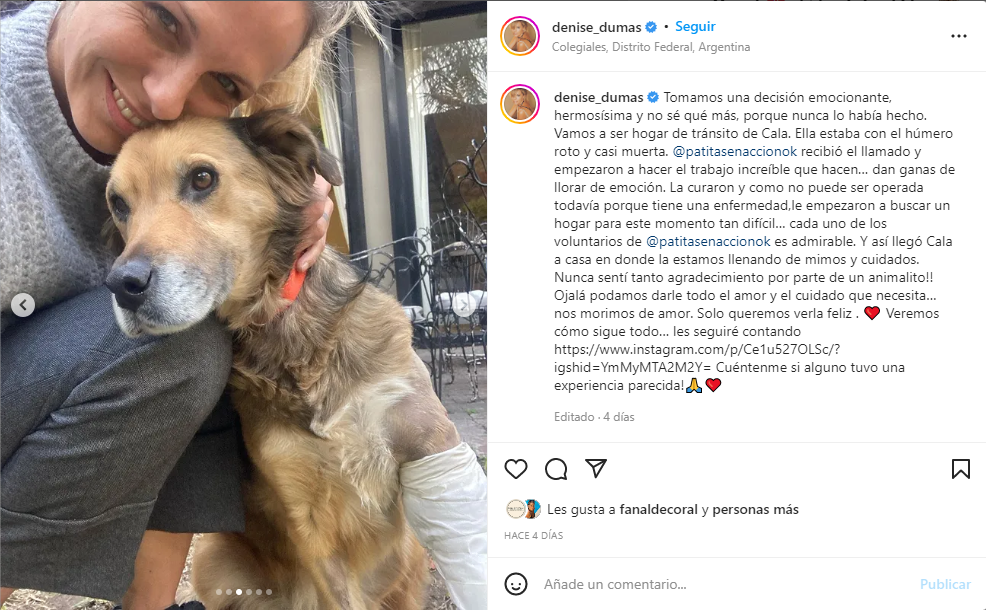
Task: Open denise_dumas profile picture in header
Action: 520,36
